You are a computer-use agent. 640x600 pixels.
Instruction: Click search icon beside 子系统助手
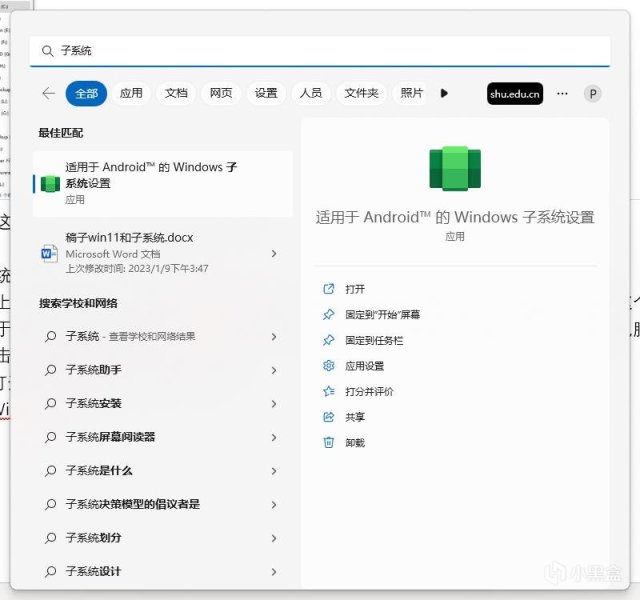(x=50, y=370)
